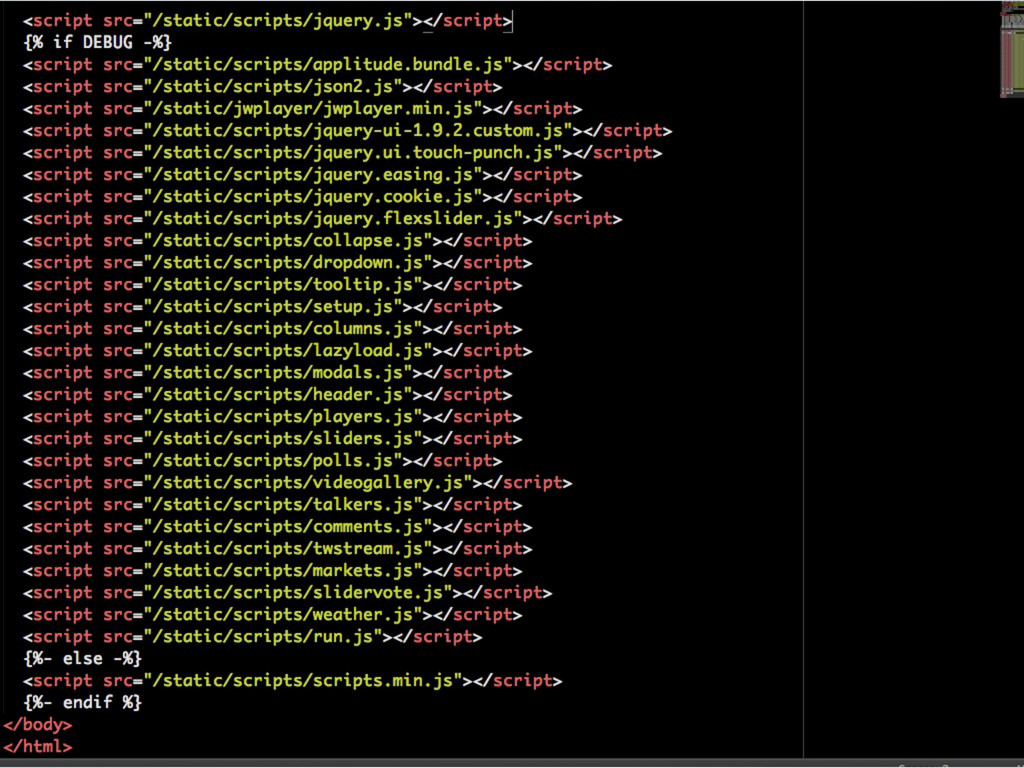Click the header.js script line
This screenshot has height=768, width=1024.
268,395
